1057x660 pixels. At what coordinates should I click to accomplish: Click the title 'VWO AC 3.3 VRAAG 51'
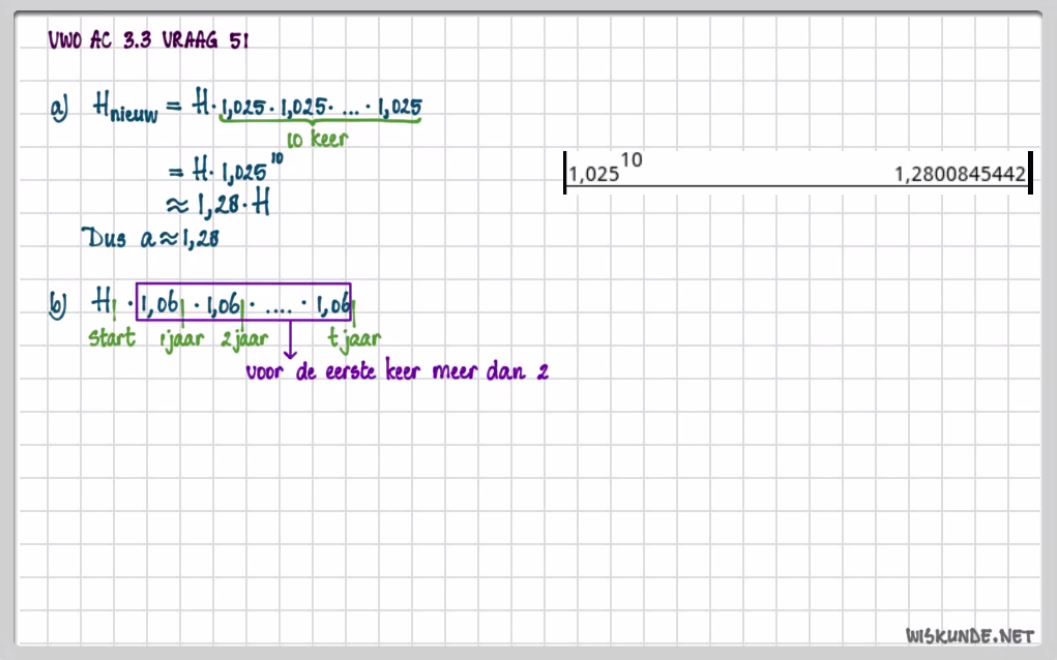tap(148, 41)
